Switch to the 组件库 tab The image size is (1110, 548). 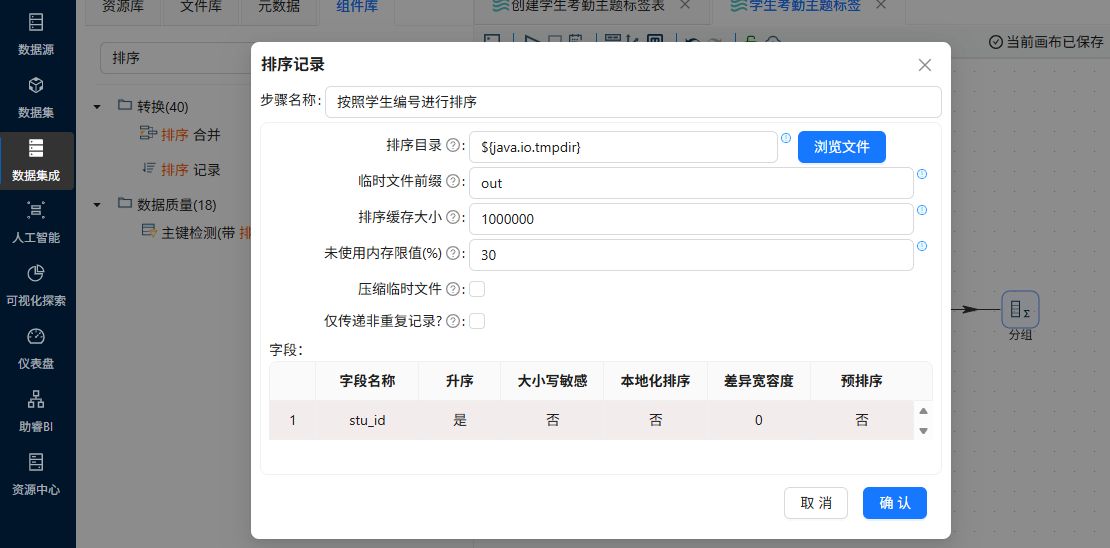click(x=356, y=8)
